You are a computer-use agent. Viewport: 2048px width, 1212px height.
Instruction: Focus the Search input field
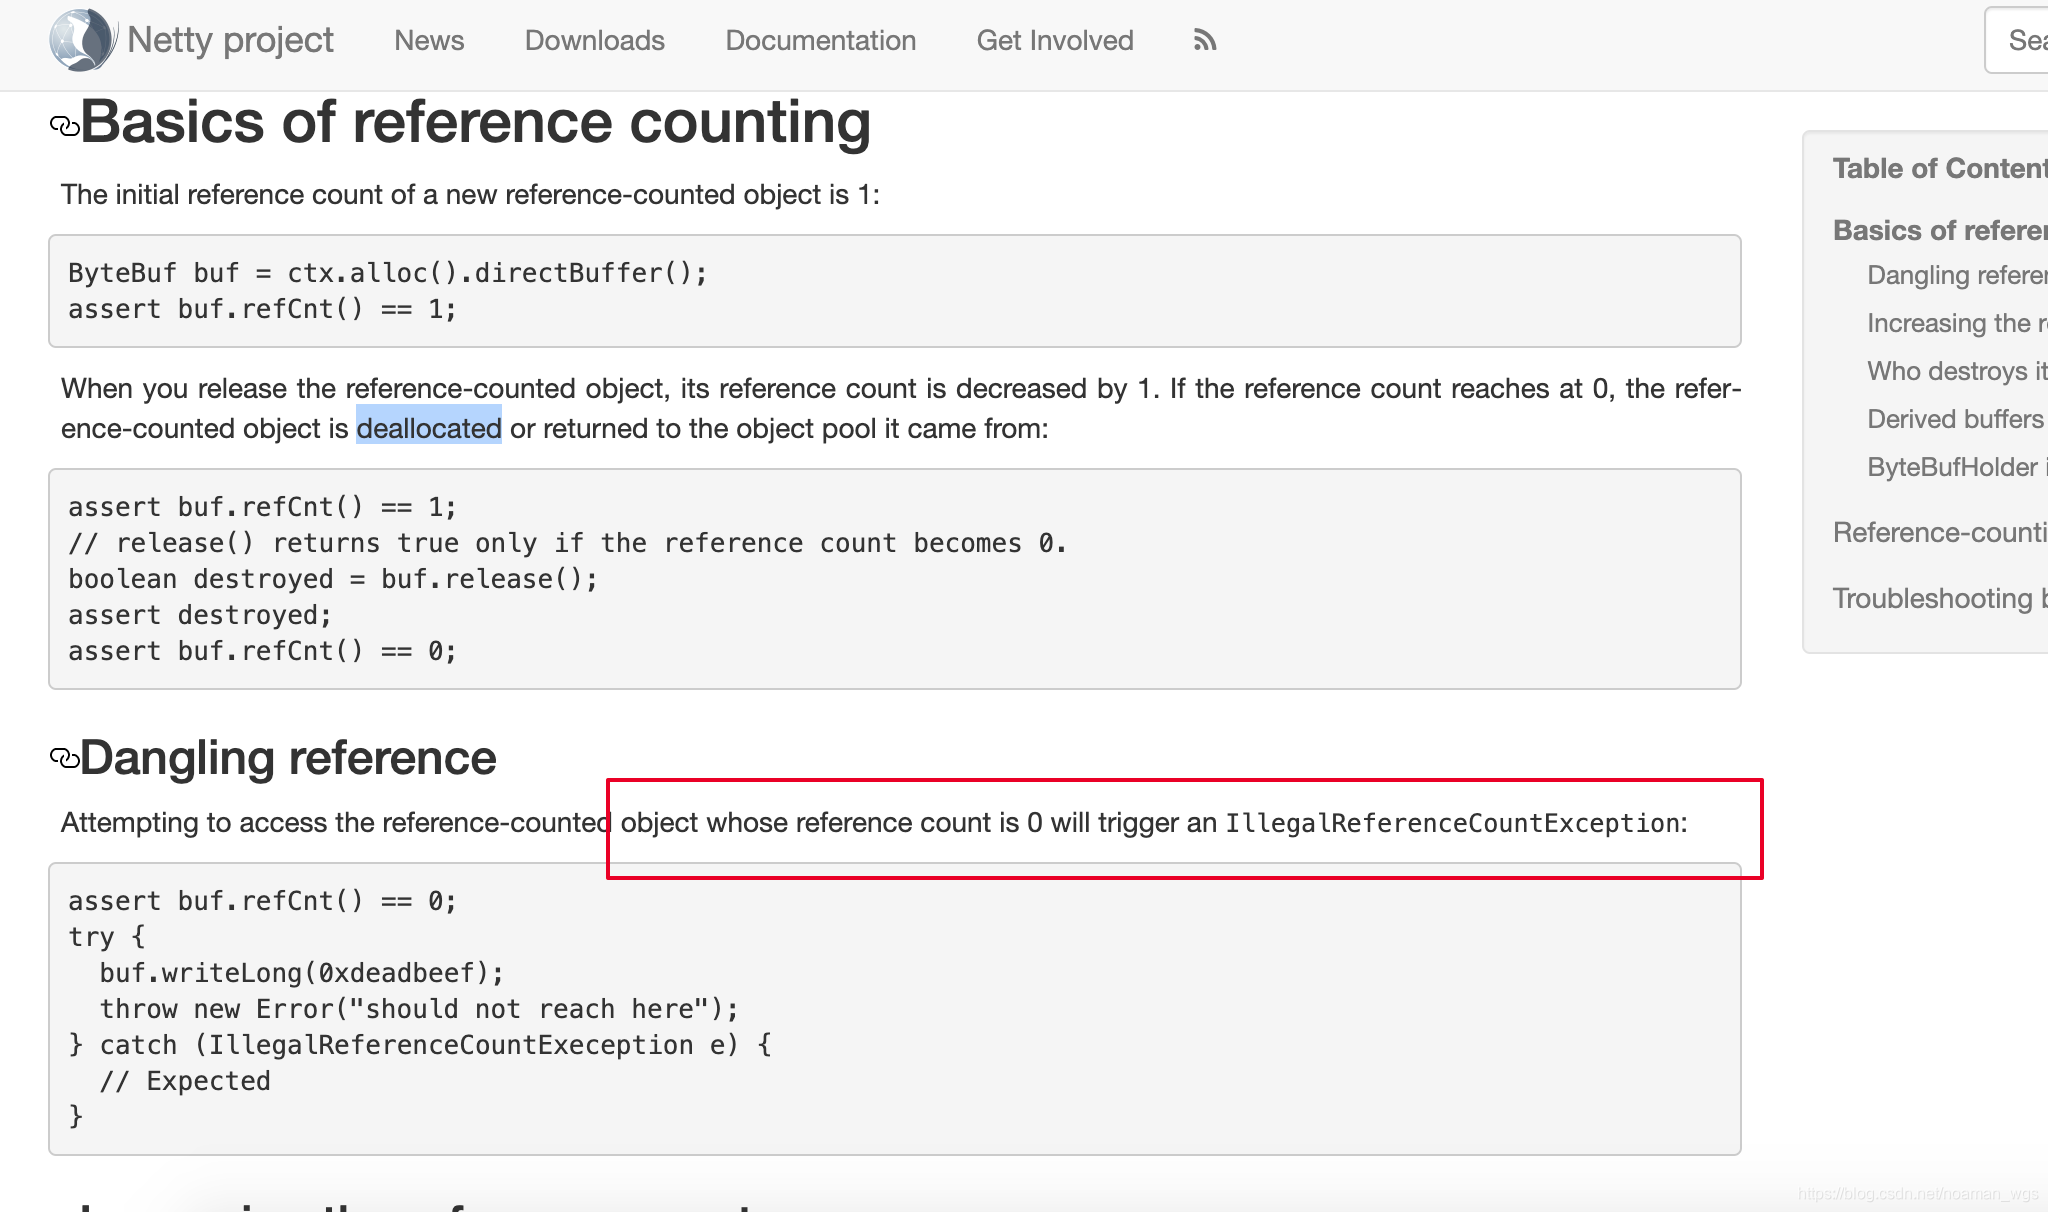click(x=2020, y=40)
